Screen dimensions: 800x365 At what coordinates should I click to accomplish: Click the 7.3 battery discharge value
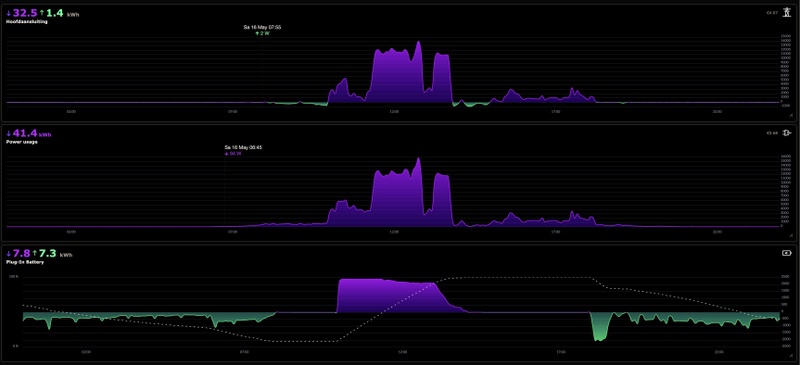47,254
